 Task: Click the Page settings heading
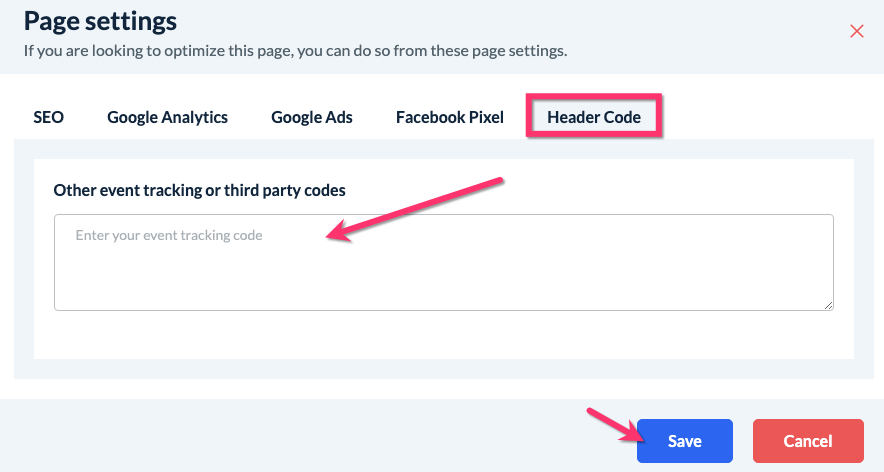(100, 20)
